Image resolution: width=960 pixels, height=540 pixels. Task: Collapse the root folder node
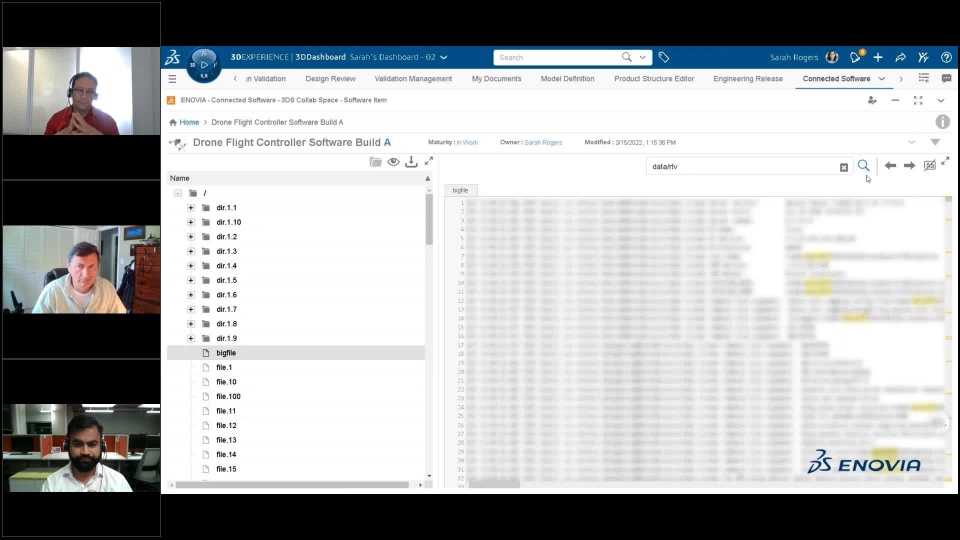[x=178, y=193]
